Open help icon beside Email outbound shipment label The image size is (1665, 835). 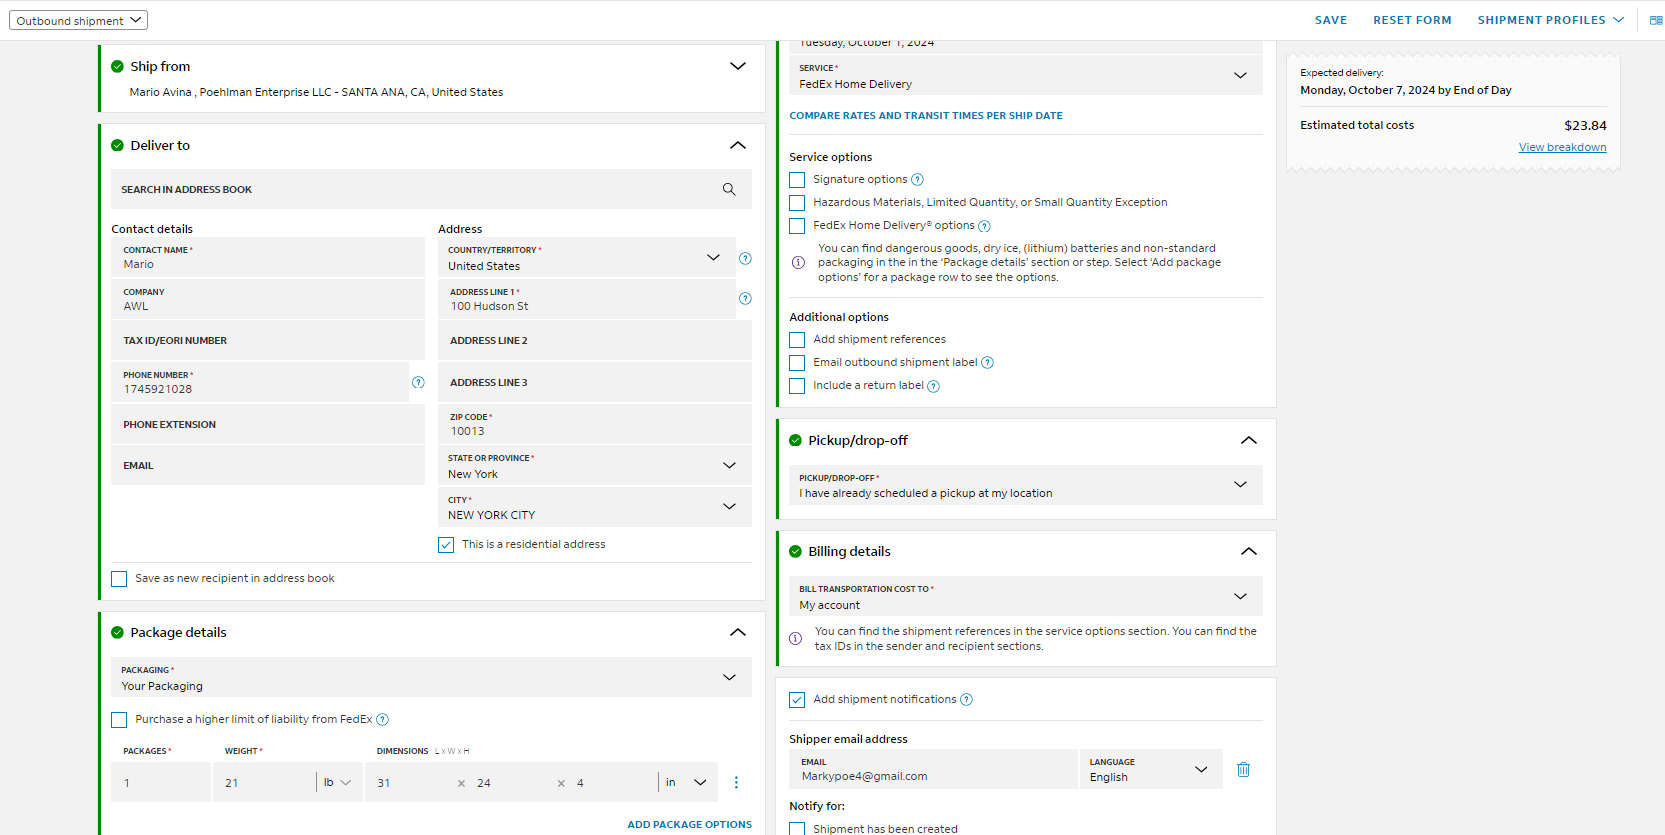(987, 363)
